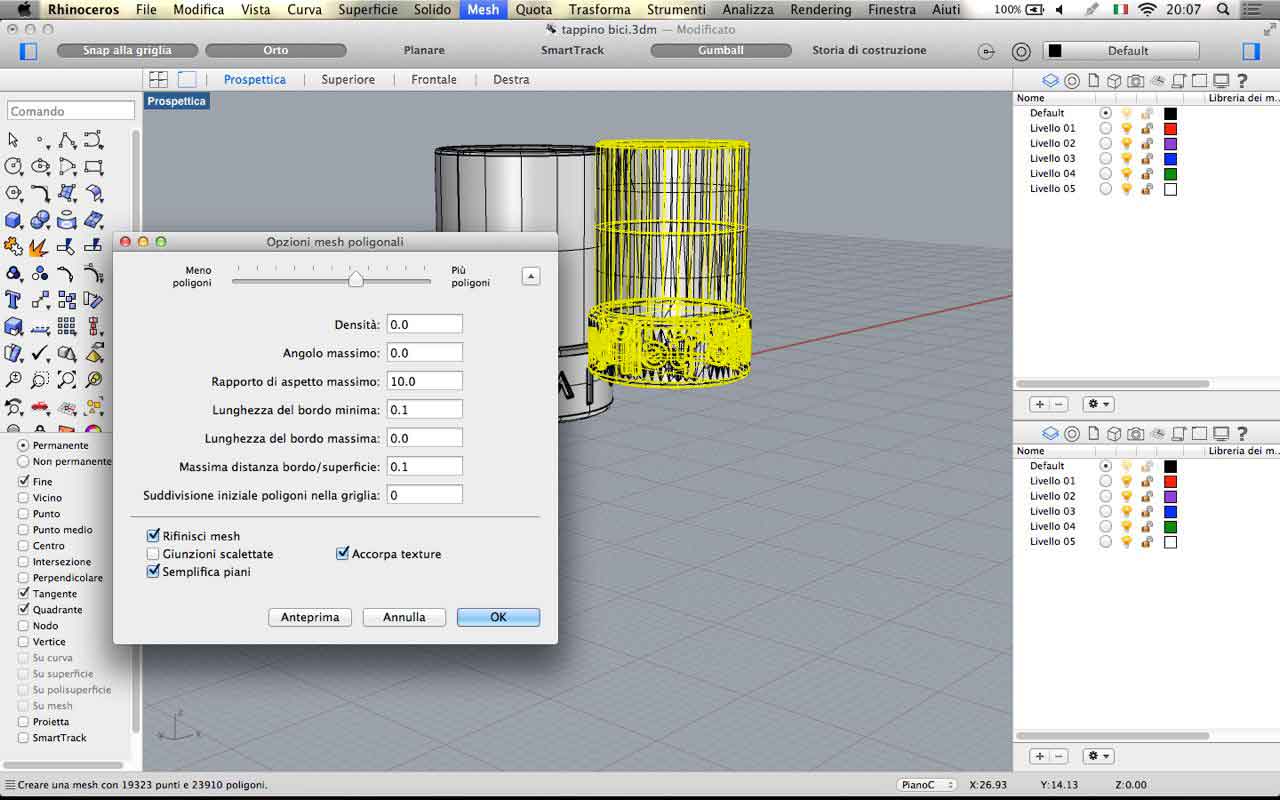Click the Comando input field
Image resolution: width=1280 pixels, height=800 pixels.
pyautogui.click(x=71, y=111)
